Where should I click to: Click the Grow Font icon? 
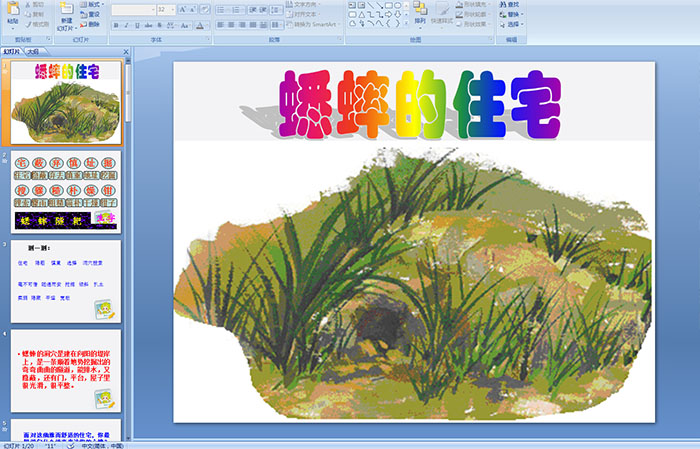[x=183, y=9]
